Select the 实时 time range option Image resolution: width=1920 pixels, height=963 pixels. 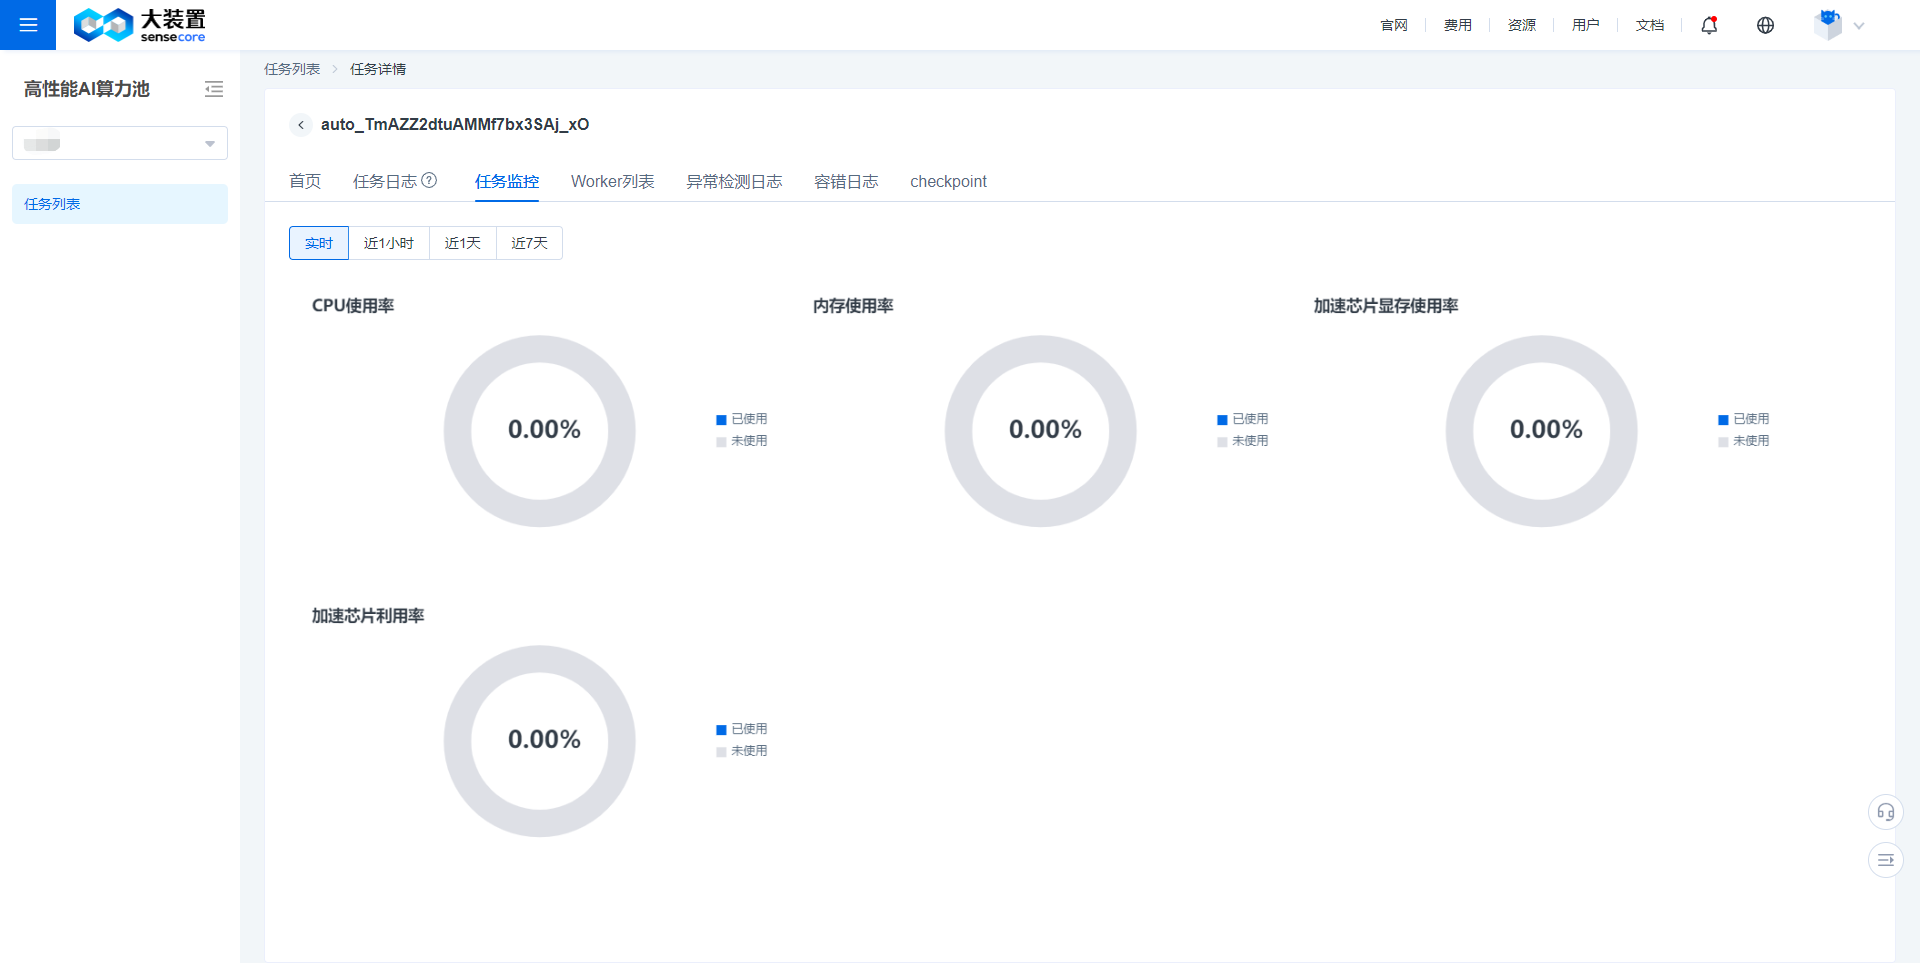(x=319, y=243)
